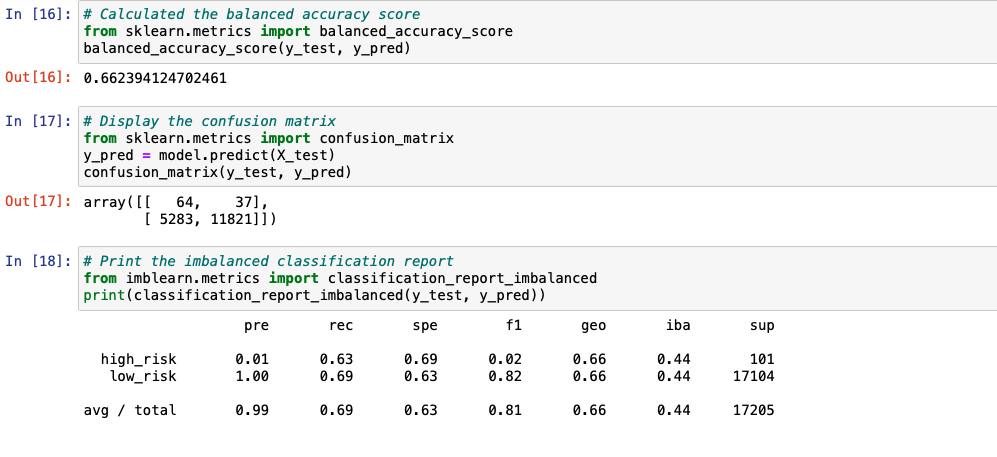Click the In [18] prompt label
The image size is (997, 457).
coord(38,261)
